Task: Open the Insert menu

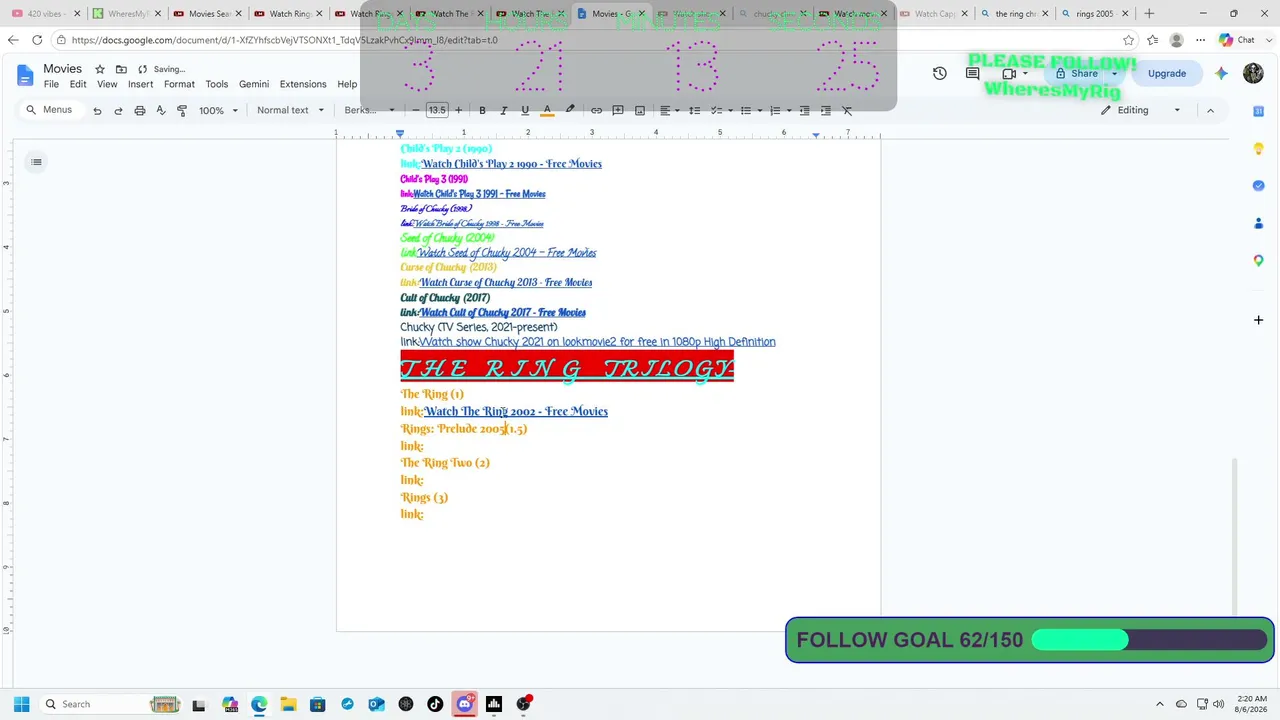Action: (140, 84)
